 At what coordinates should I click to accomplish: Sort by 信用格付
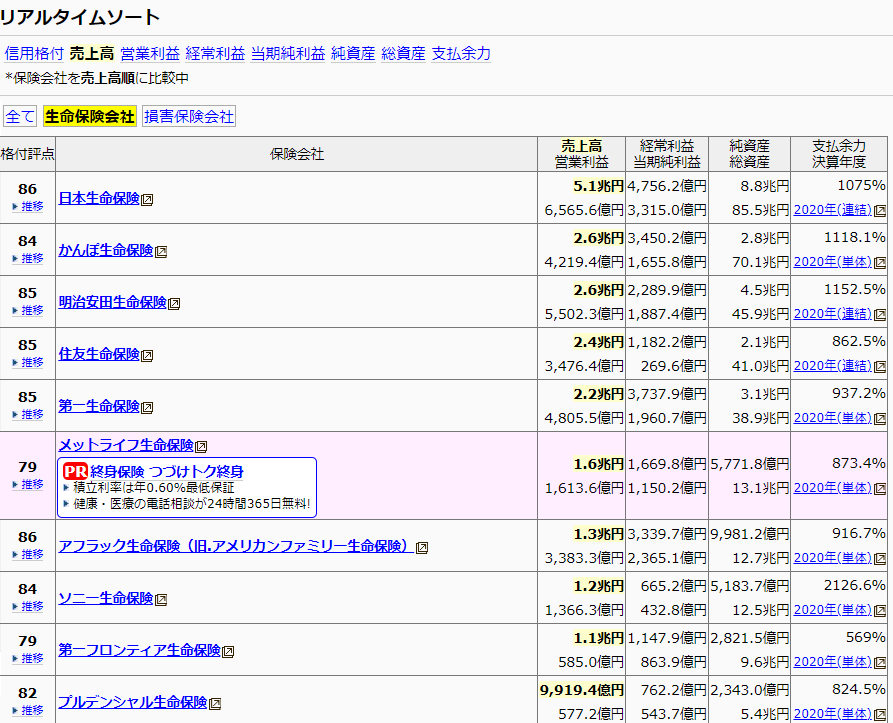pyautogui.click(x=34, y=54)
